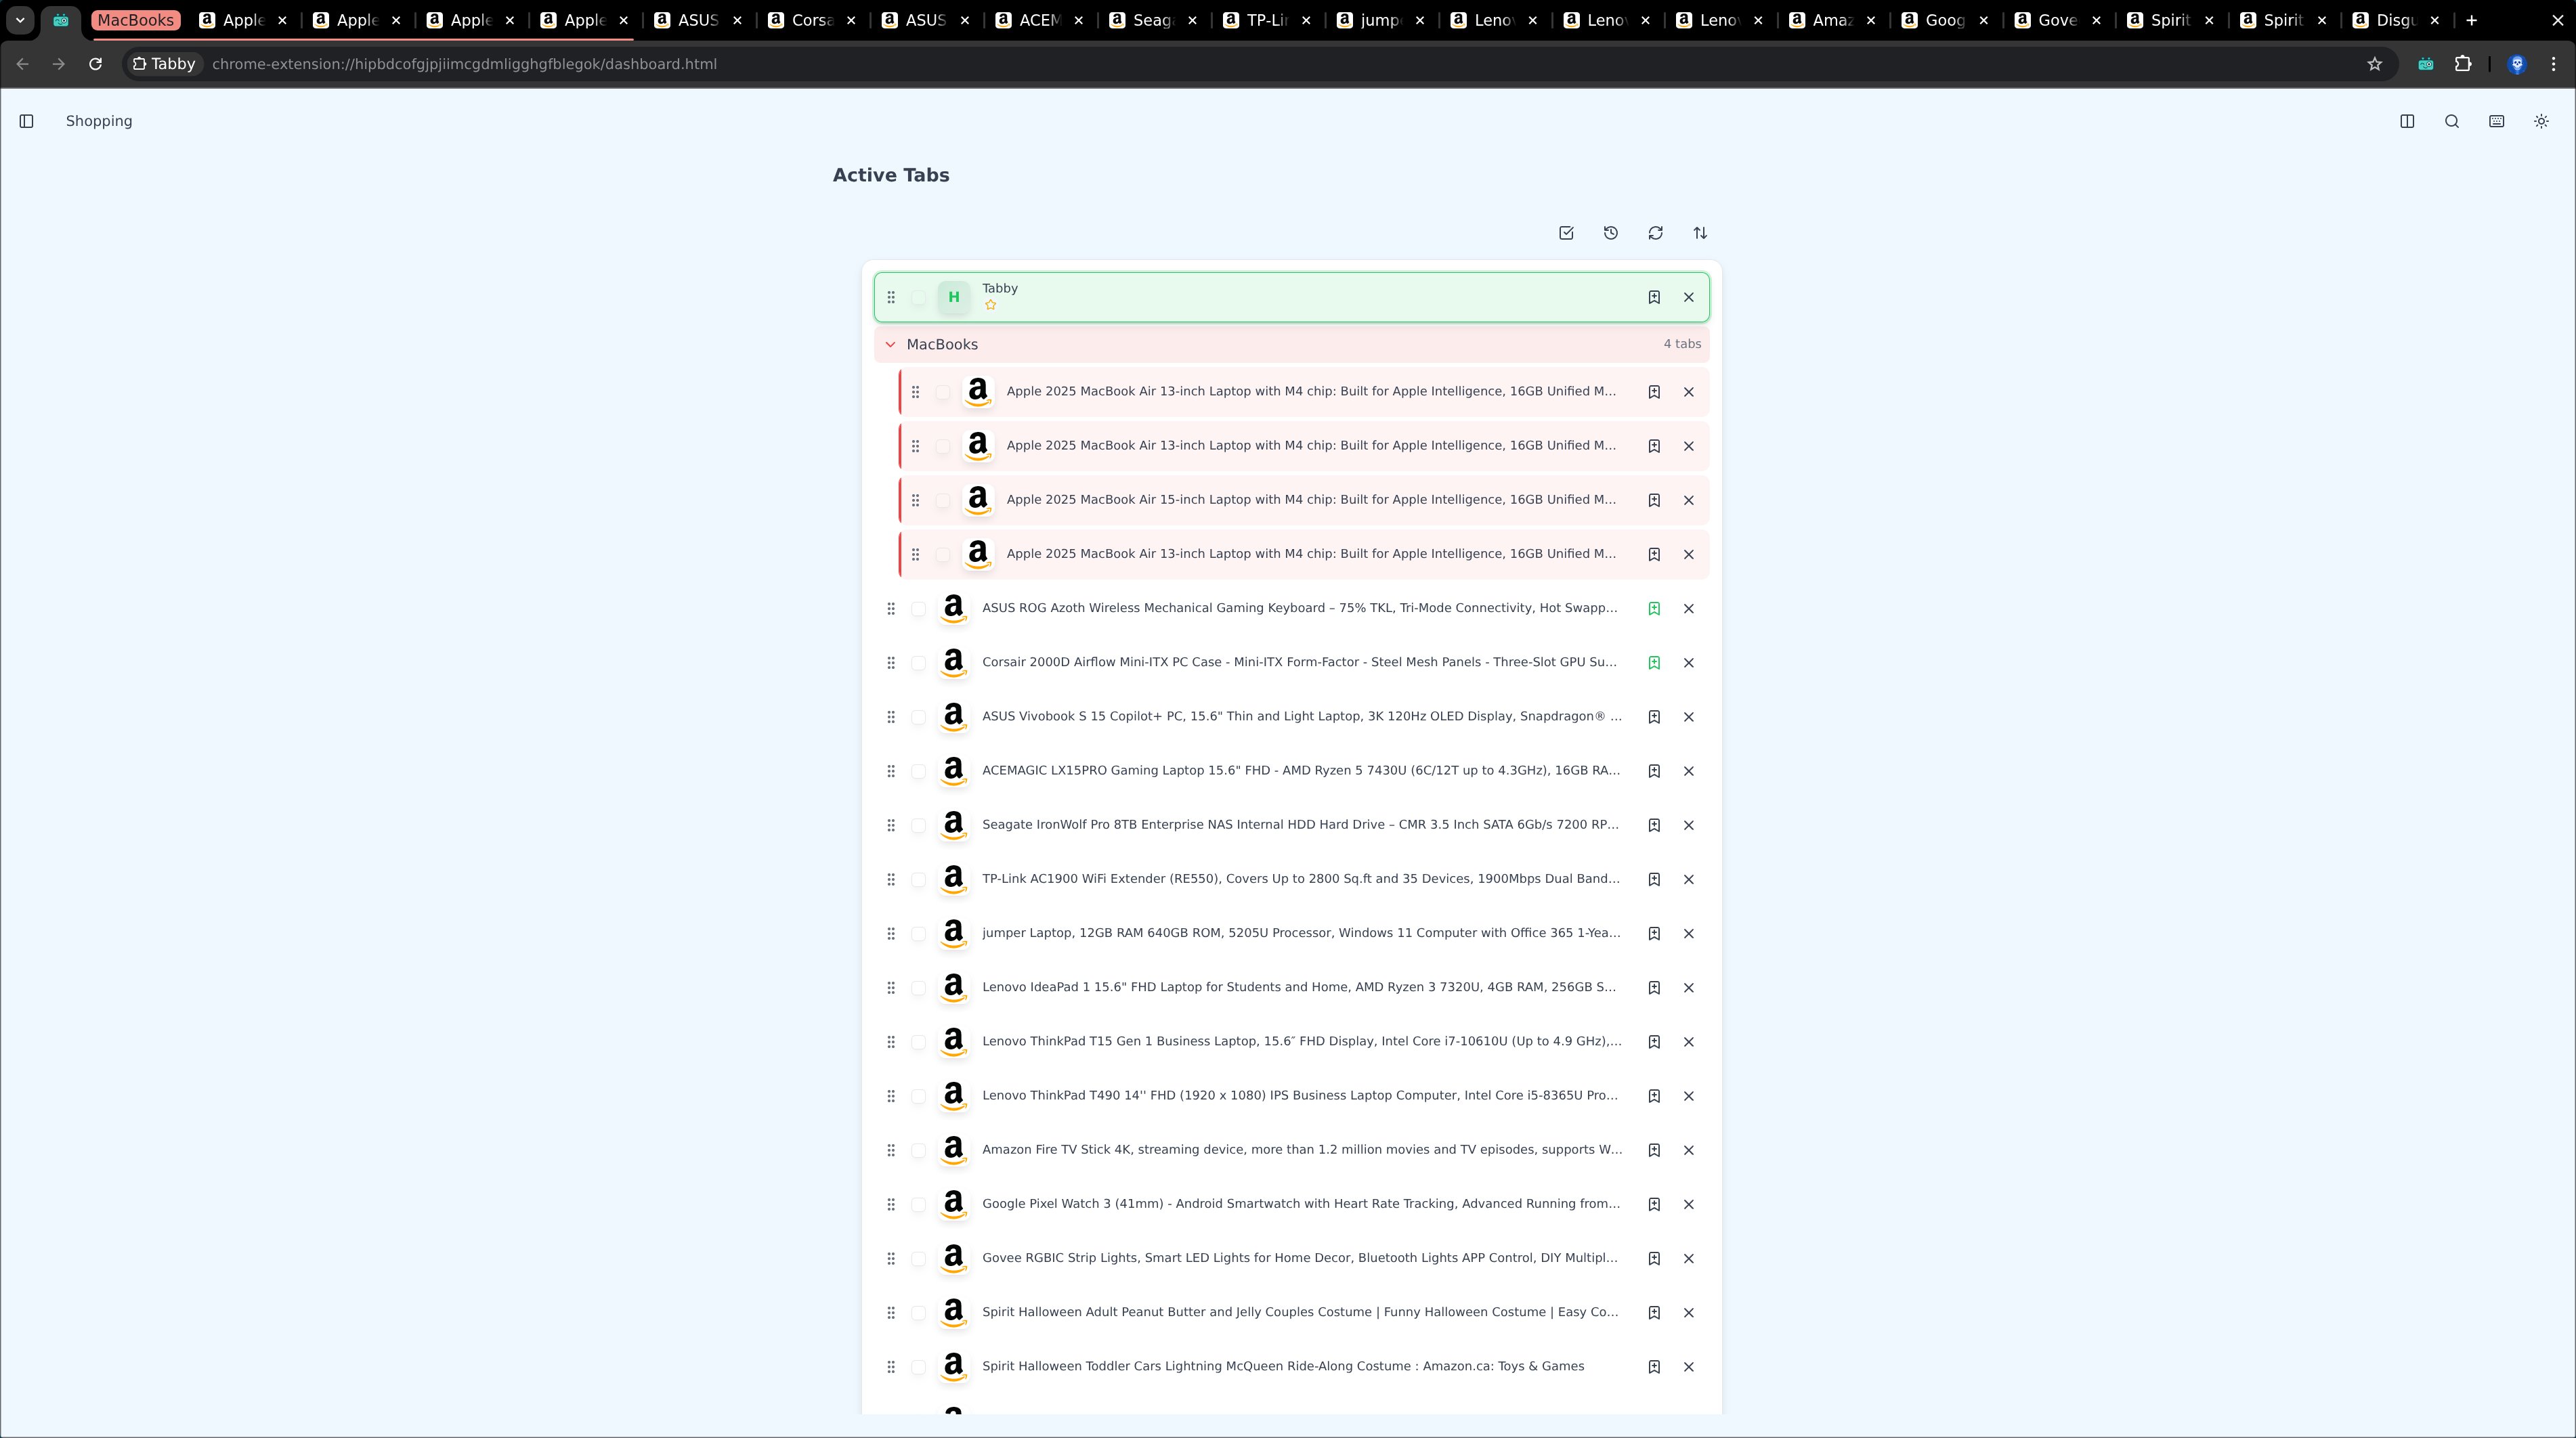Select checkbox for Amazon Fire TV Stick tab
Screen dimensions: 2576x1438
[918, 1150]
